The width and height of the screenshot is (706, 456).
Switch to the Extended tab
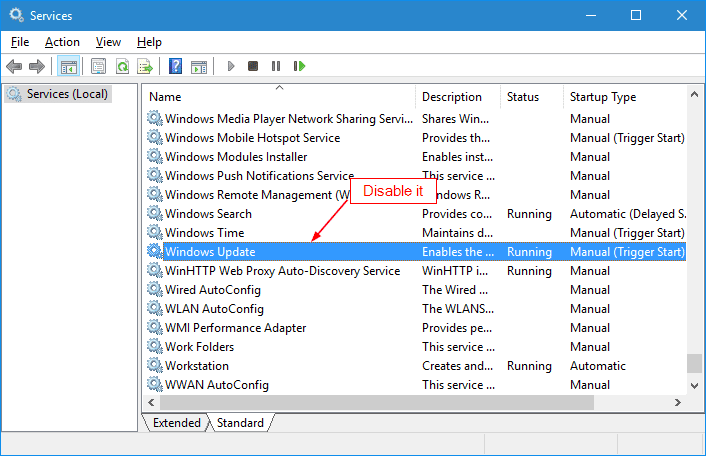176,423
